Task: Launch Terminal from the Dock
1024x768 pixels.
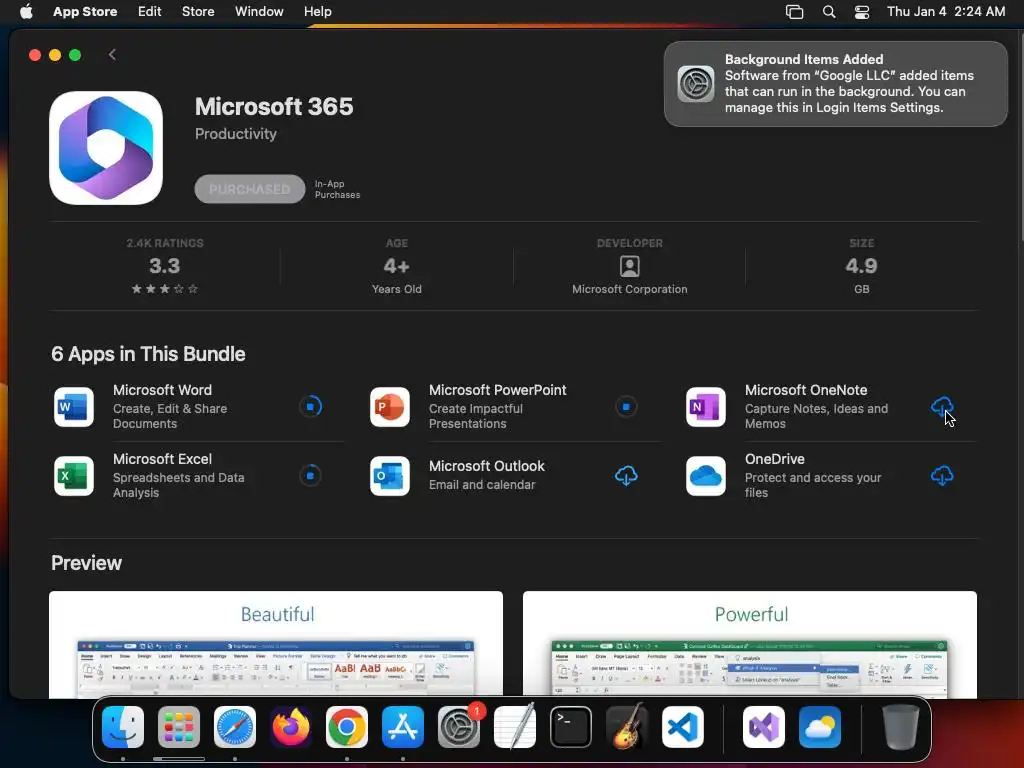Action: click(x=571, y=727)
